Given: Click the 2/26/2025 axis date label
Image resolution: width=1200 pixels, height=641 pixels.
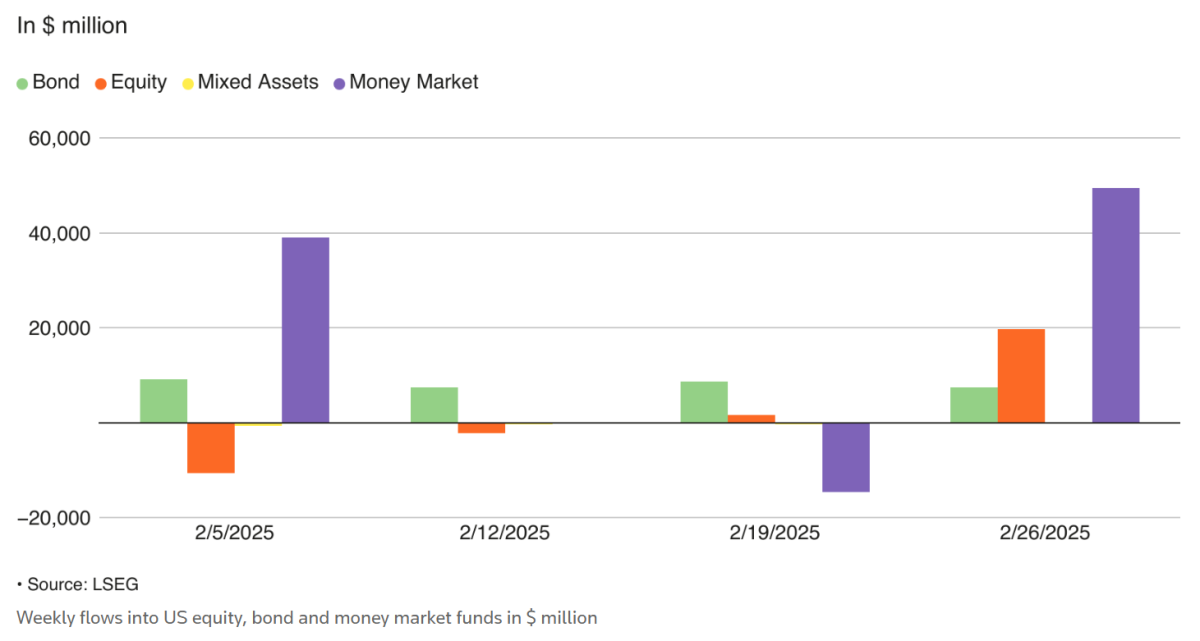Looking at the screenshot, I should pos(1044,533).
